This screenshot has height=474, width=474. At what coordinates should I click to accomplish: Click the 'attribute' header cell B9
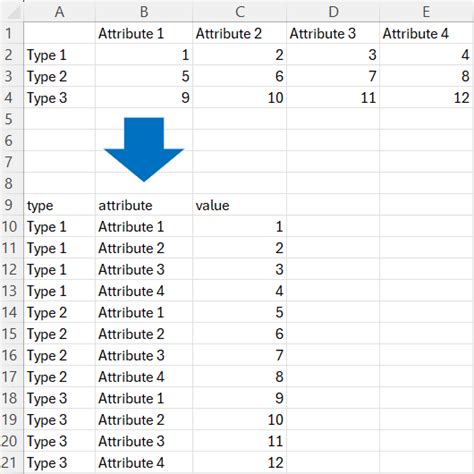pyautogui.click(x=144, y=205)
